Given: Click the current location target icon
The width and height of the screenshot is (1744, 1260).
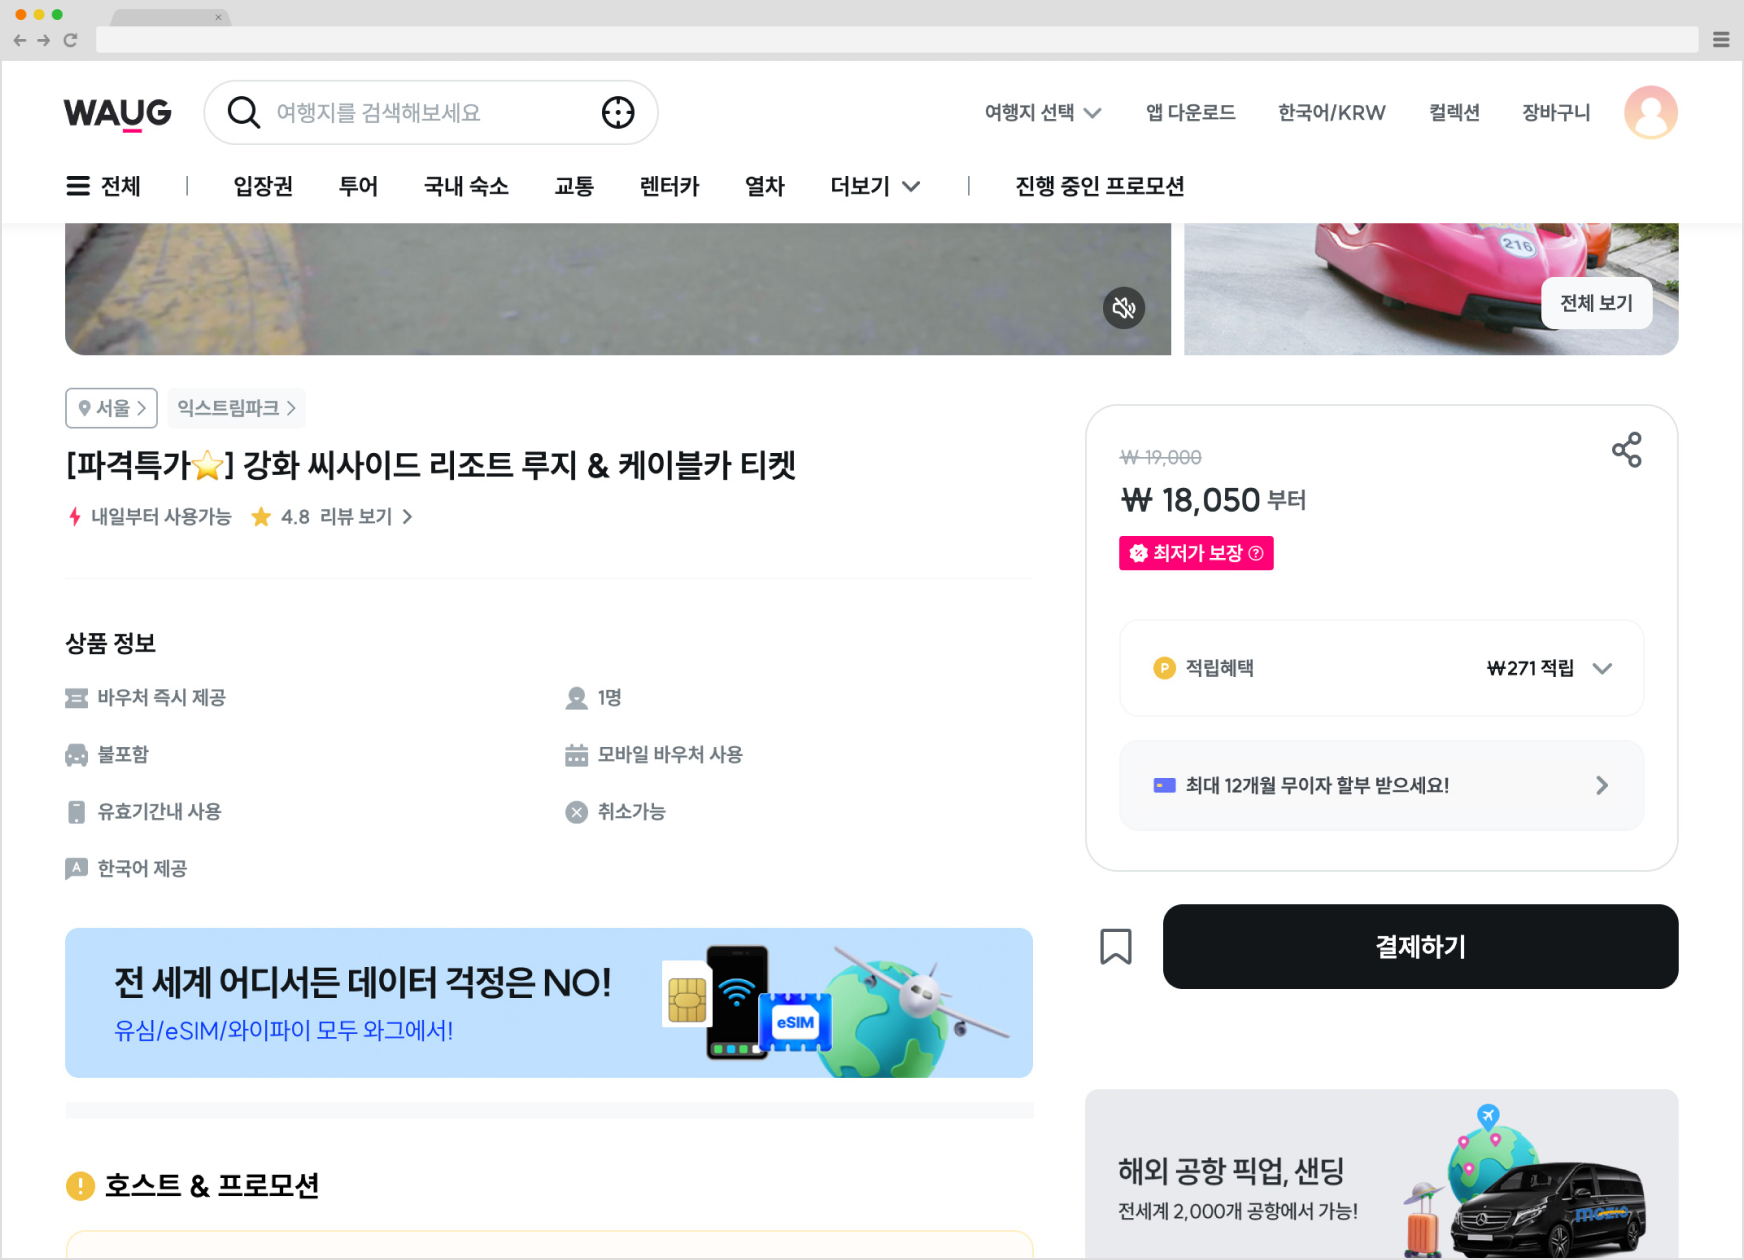Looking at the screenshot, I should click(618, 112).
